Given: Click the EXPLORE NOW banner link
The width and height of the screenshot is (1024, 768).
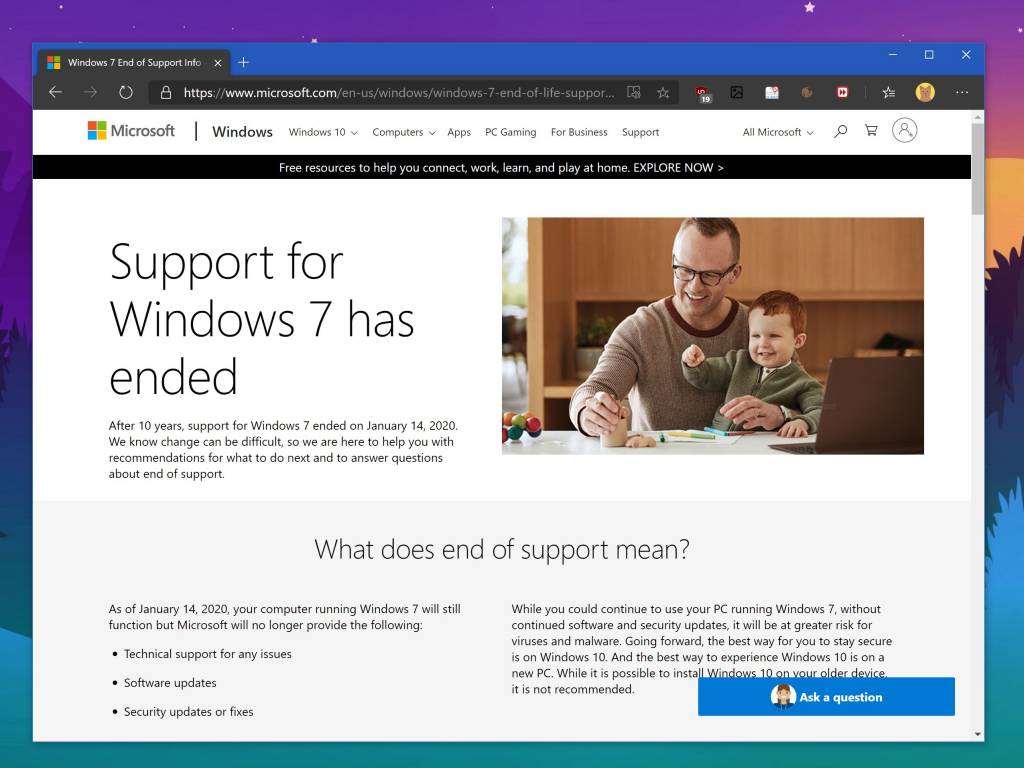Looking at the screenshot, I should pos(678,167).
